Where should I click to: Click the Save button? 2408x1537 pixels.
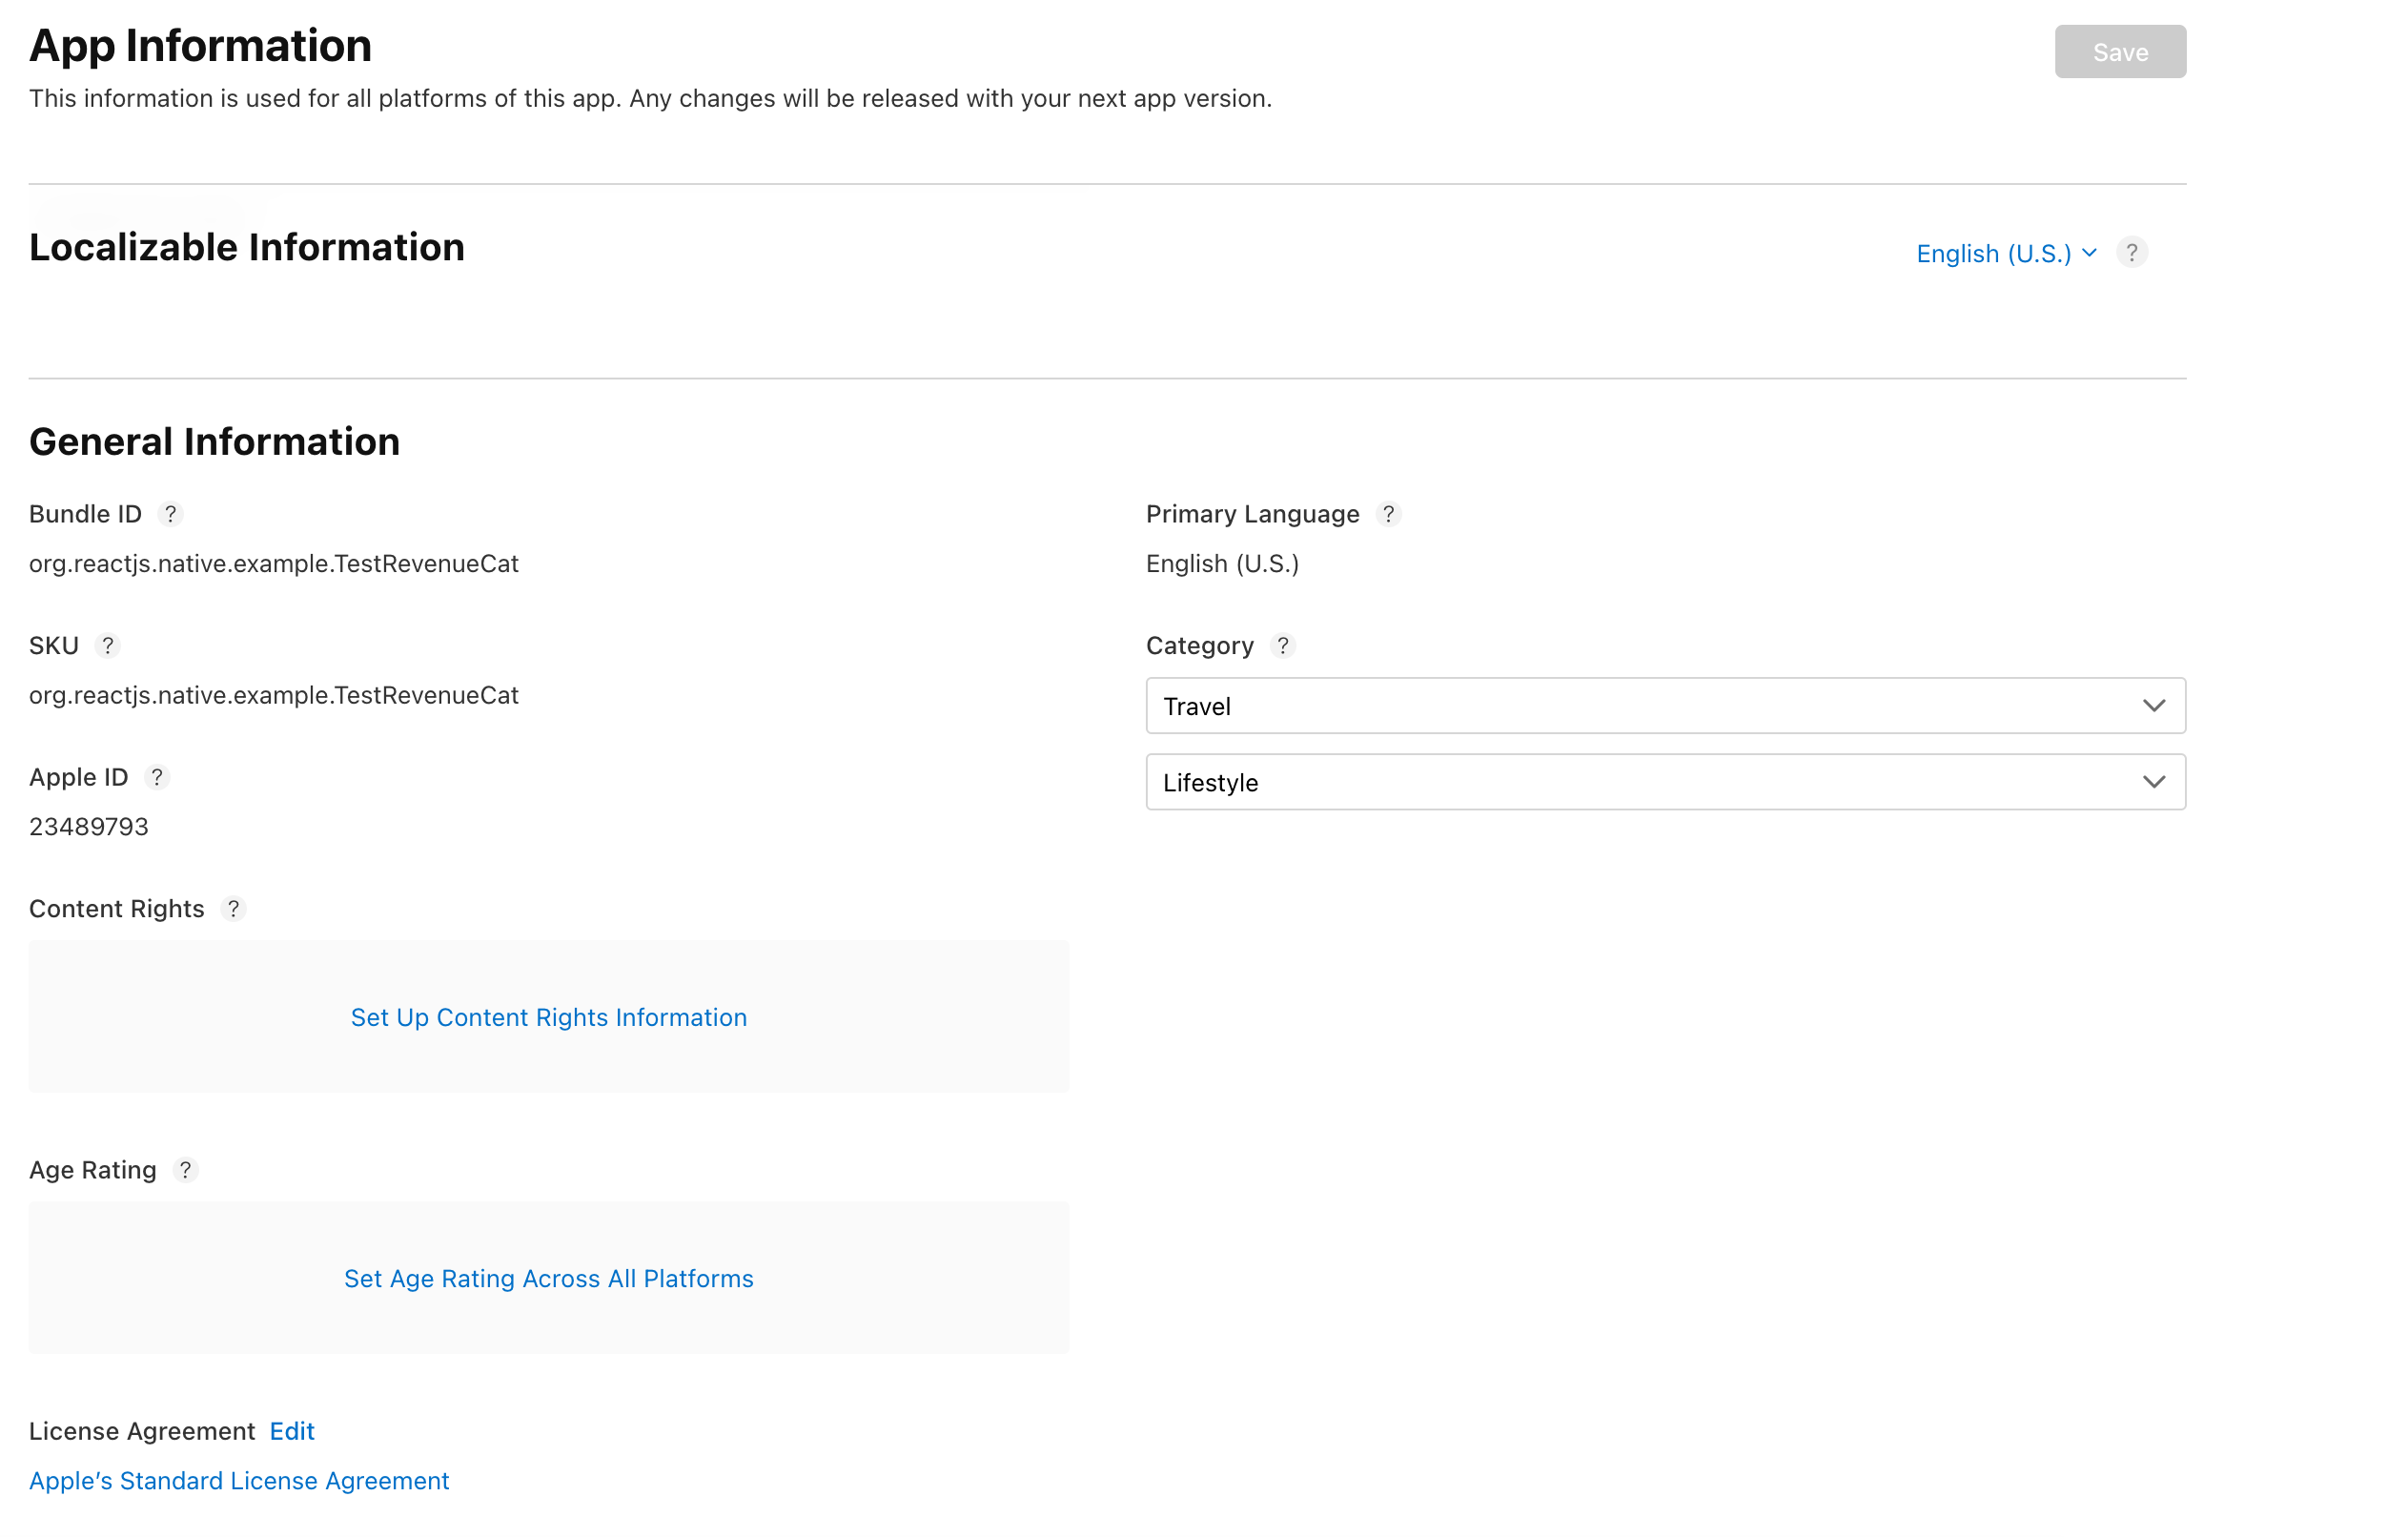(2119, 52)
